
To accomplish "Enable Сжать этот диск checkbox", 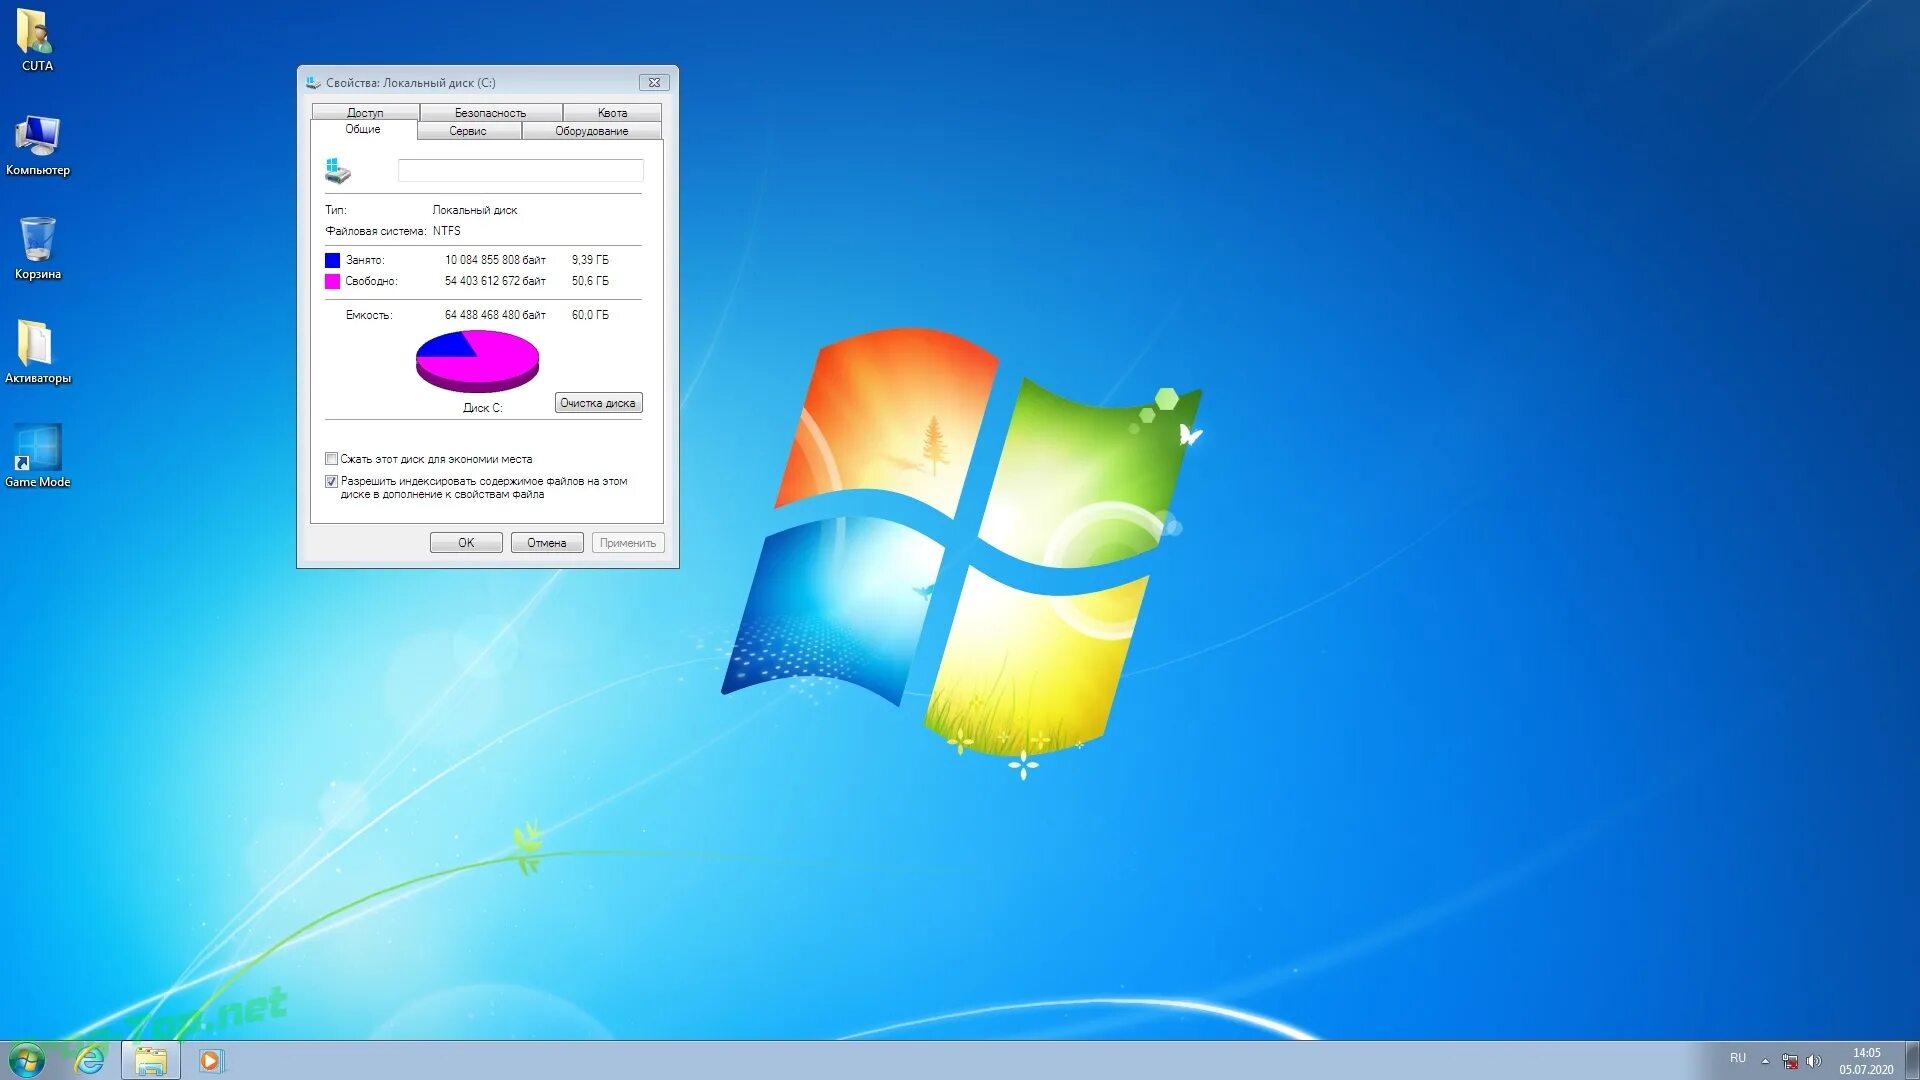I will click(x=331, y=459).
